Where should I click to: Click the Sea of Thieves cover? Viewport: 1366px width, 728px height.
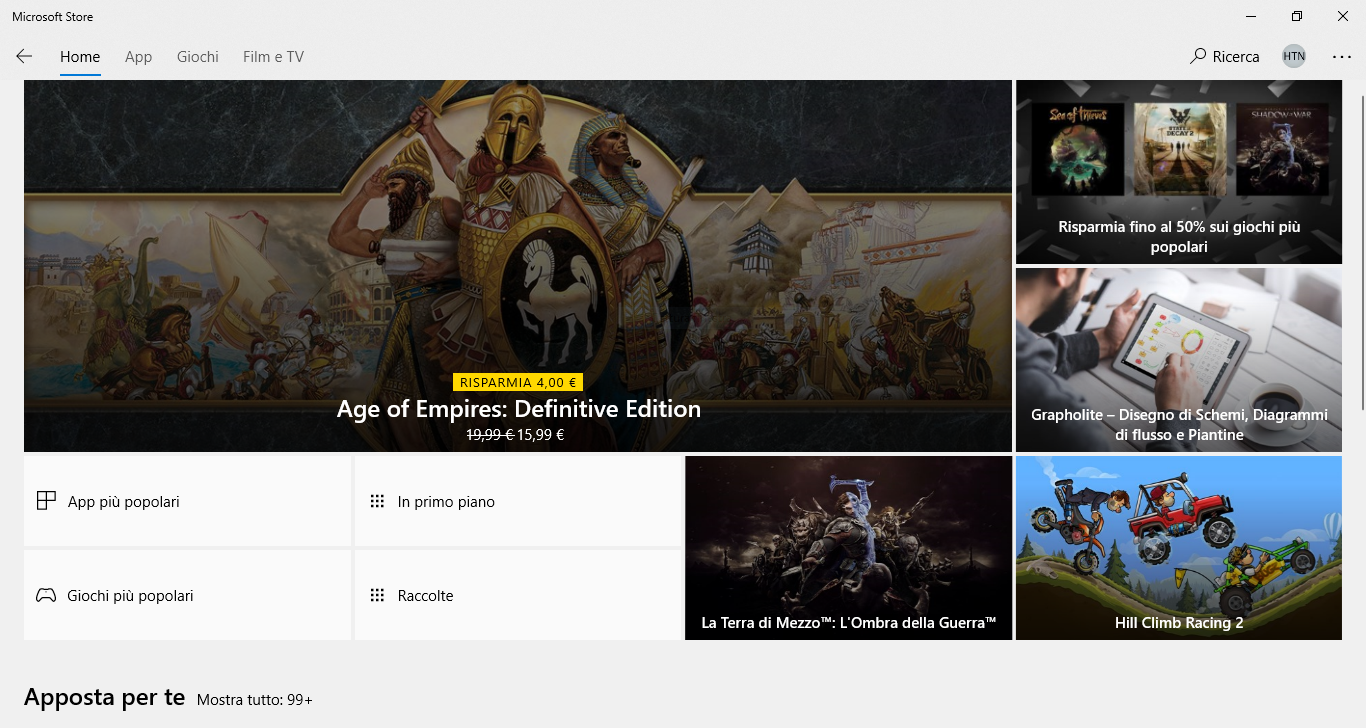point(1076,149)
